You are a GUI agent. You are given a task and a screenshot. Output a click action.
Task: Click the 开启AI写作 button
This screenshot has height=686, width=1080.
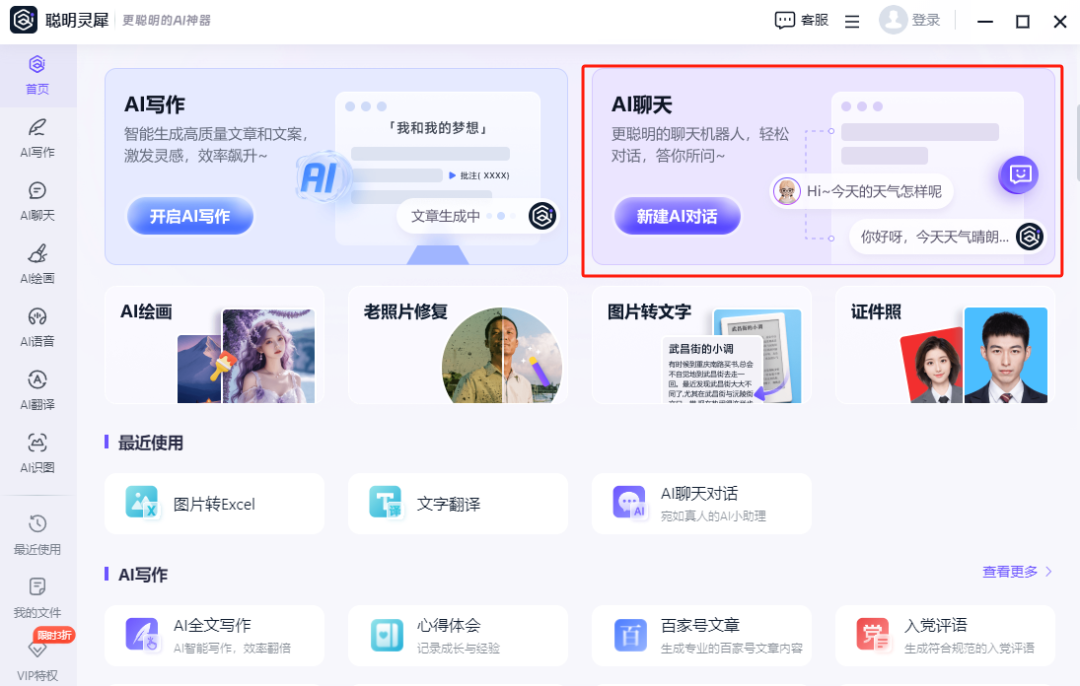pos(190,216)
